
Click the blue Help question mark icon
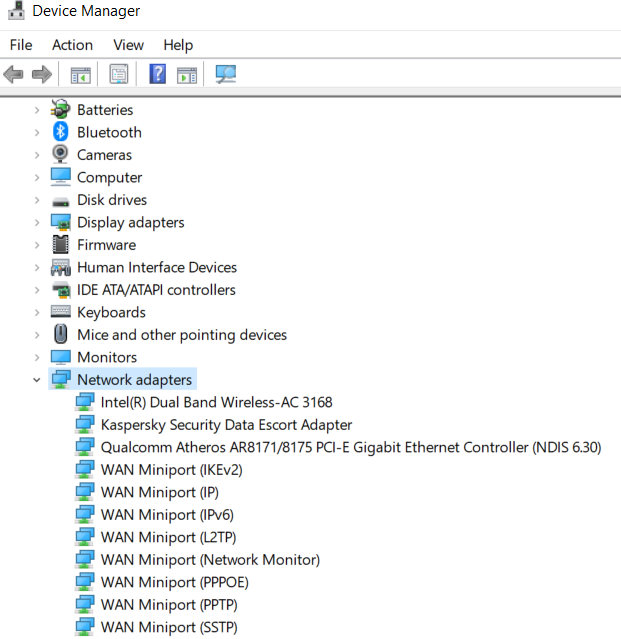coord(158,74)
